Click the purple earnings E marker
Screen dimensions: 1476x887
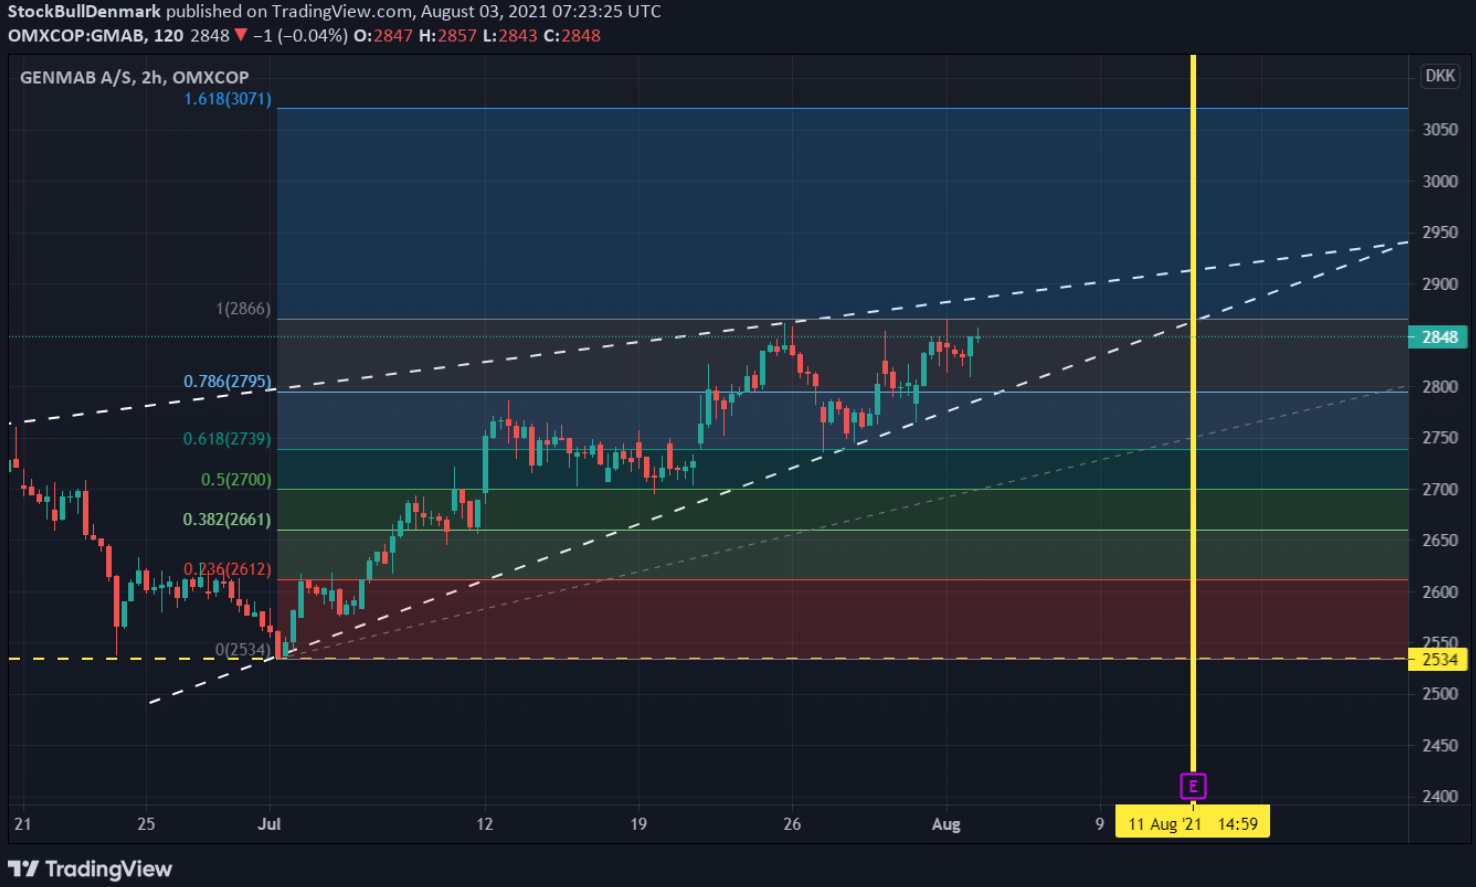1193,786
